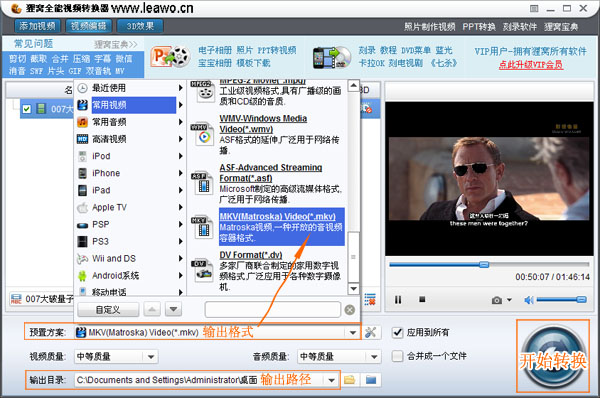600x398 pixels.
Task: Click the phone and DVD burning icon
Action: (332, 57)
